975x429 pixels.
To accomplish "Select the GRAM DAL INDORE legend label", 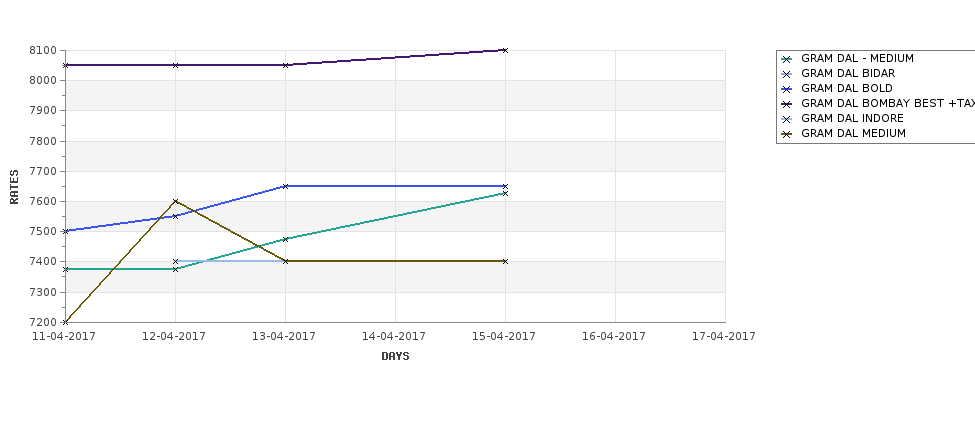I will (852, 118).
